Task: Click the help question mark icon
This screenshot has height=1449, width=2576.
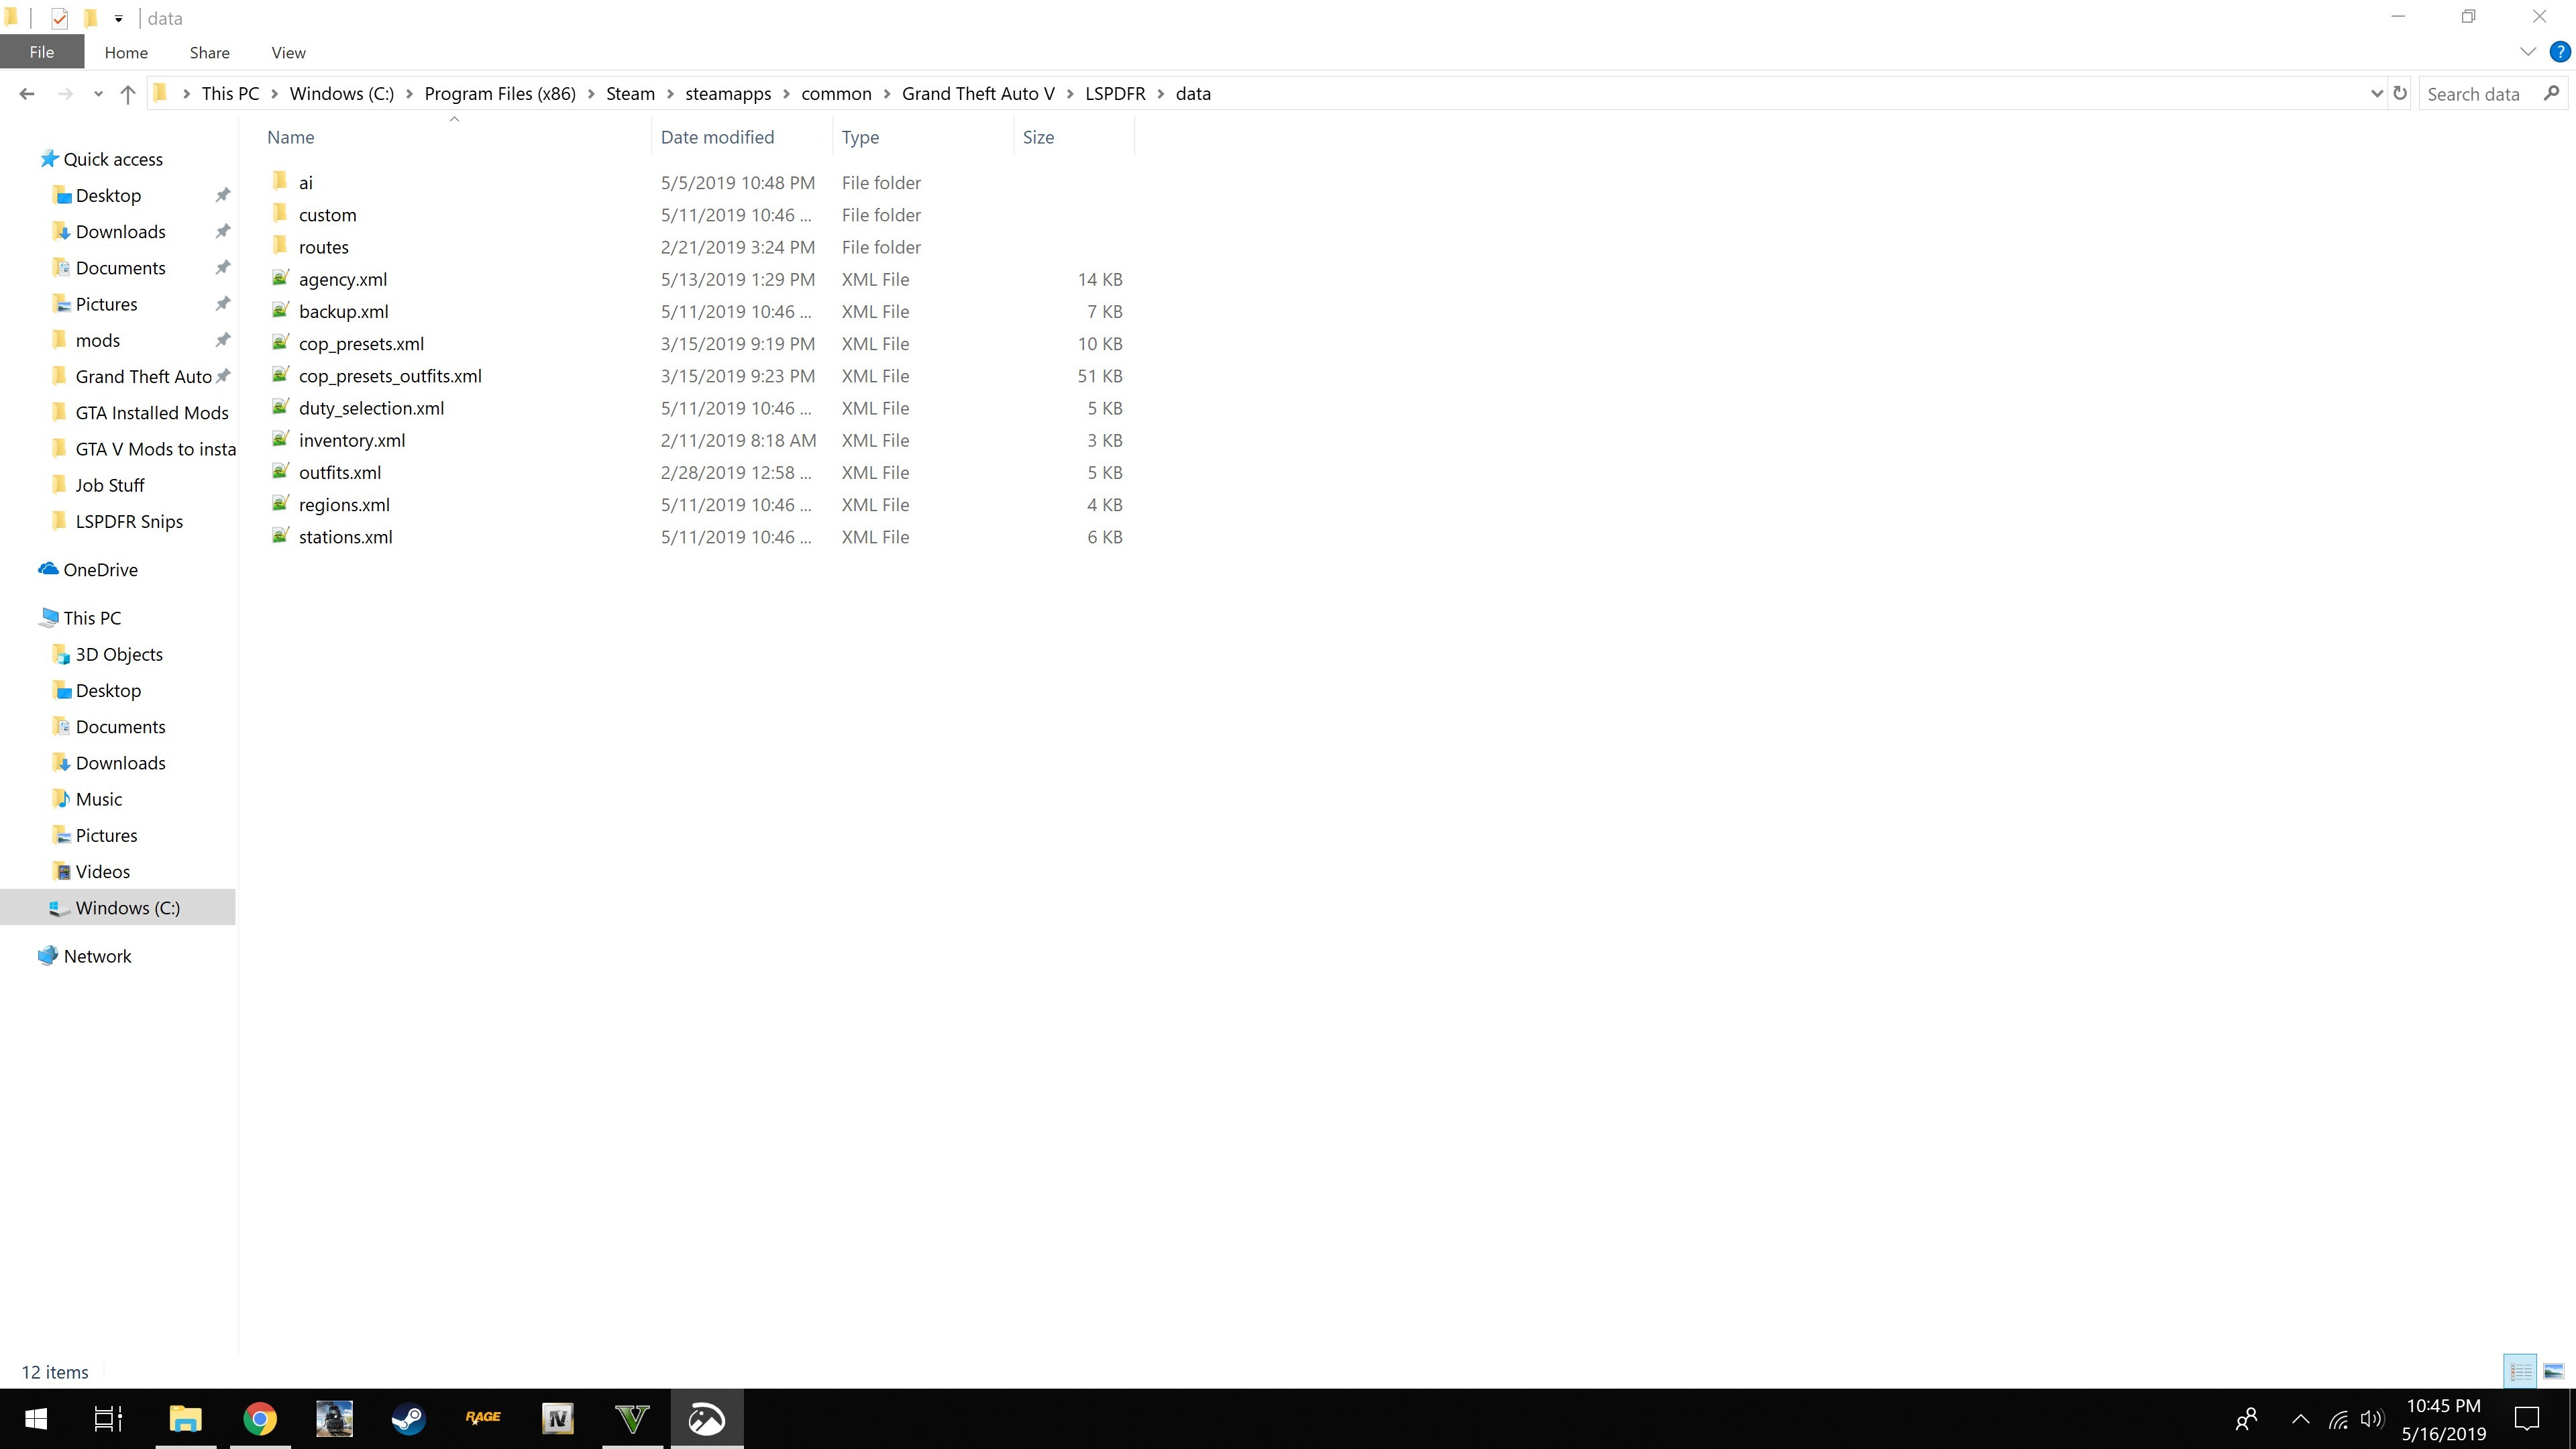Action: click(2559, 52)
